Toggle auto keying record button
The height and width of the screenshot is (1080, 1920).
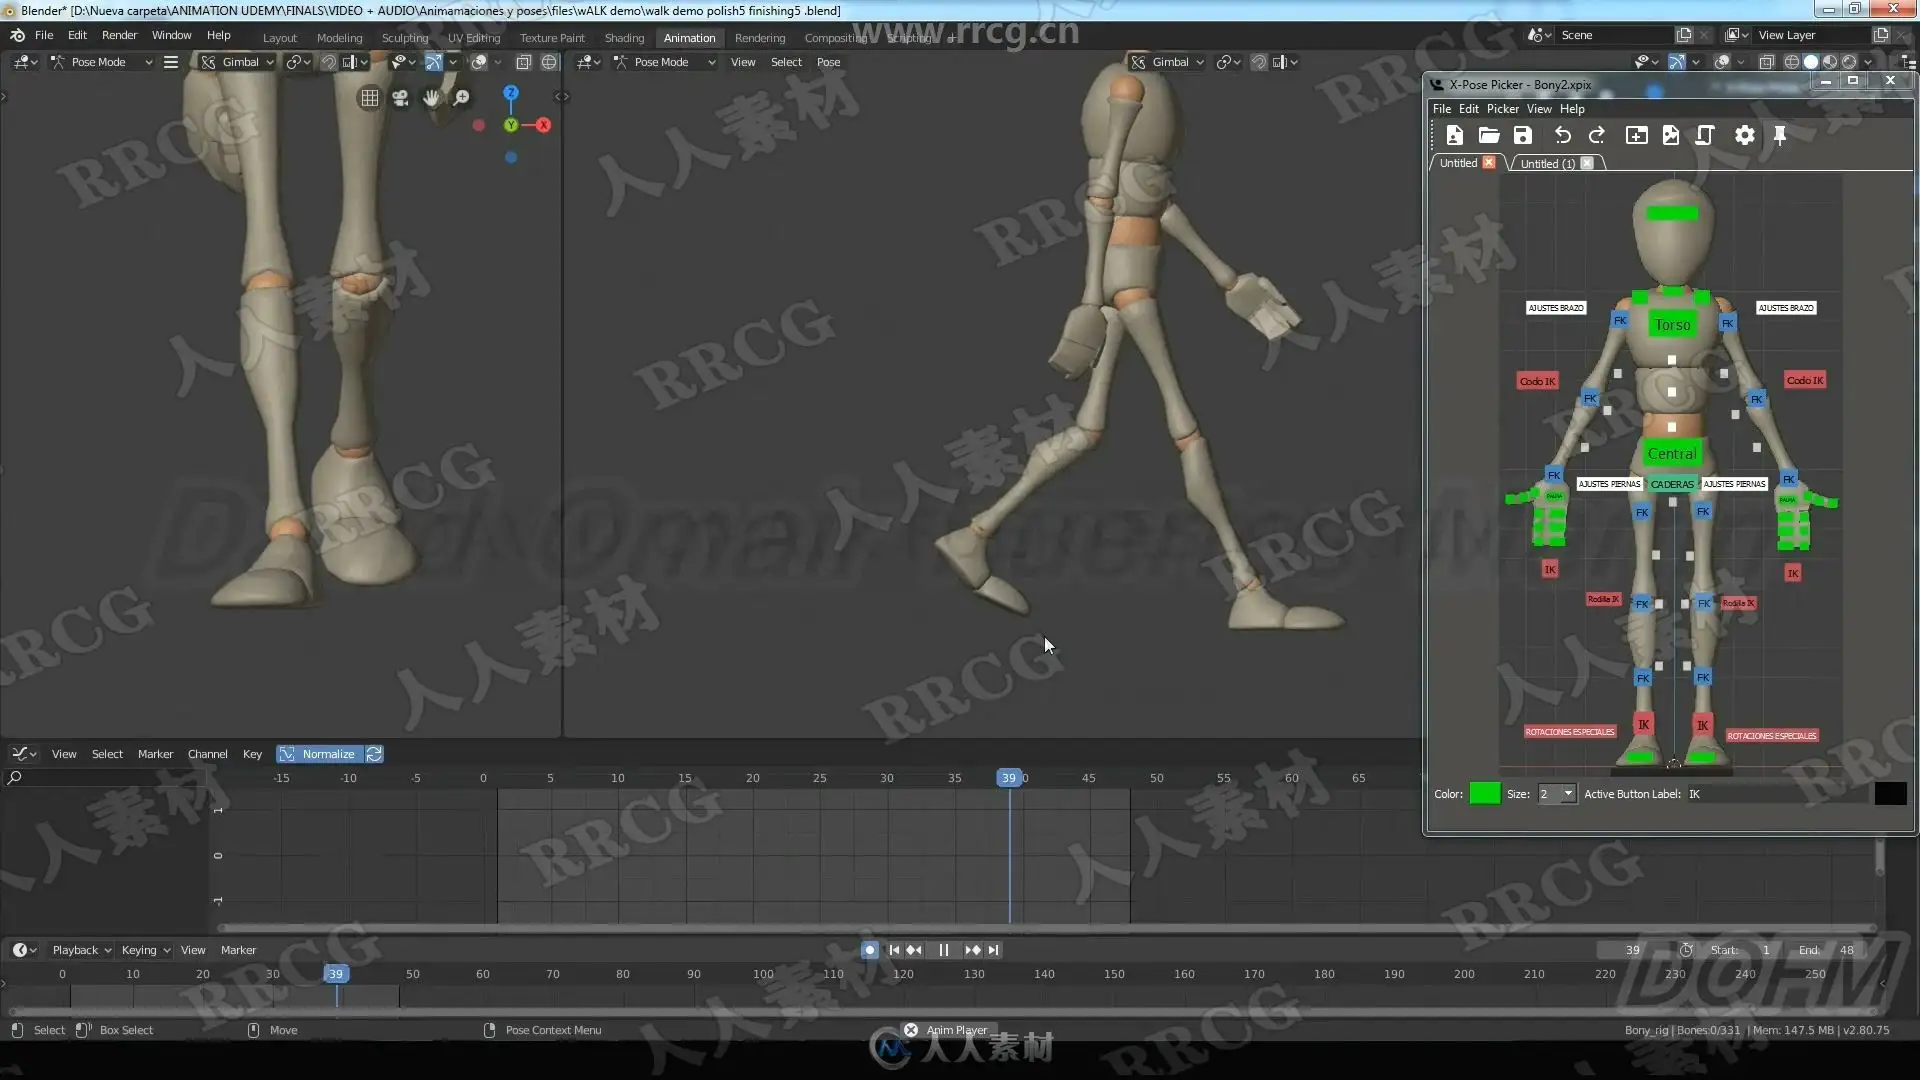tap(869, 950)
